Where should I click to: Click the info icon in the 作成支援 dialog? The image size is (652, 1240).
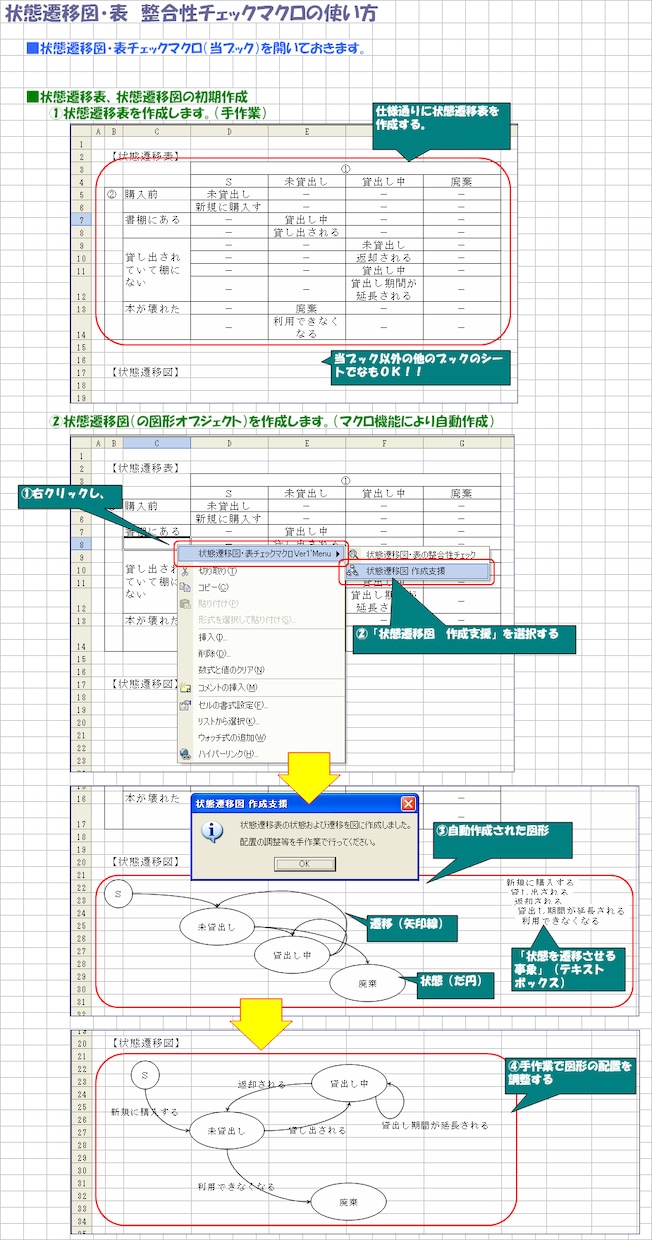coord(213,831)
